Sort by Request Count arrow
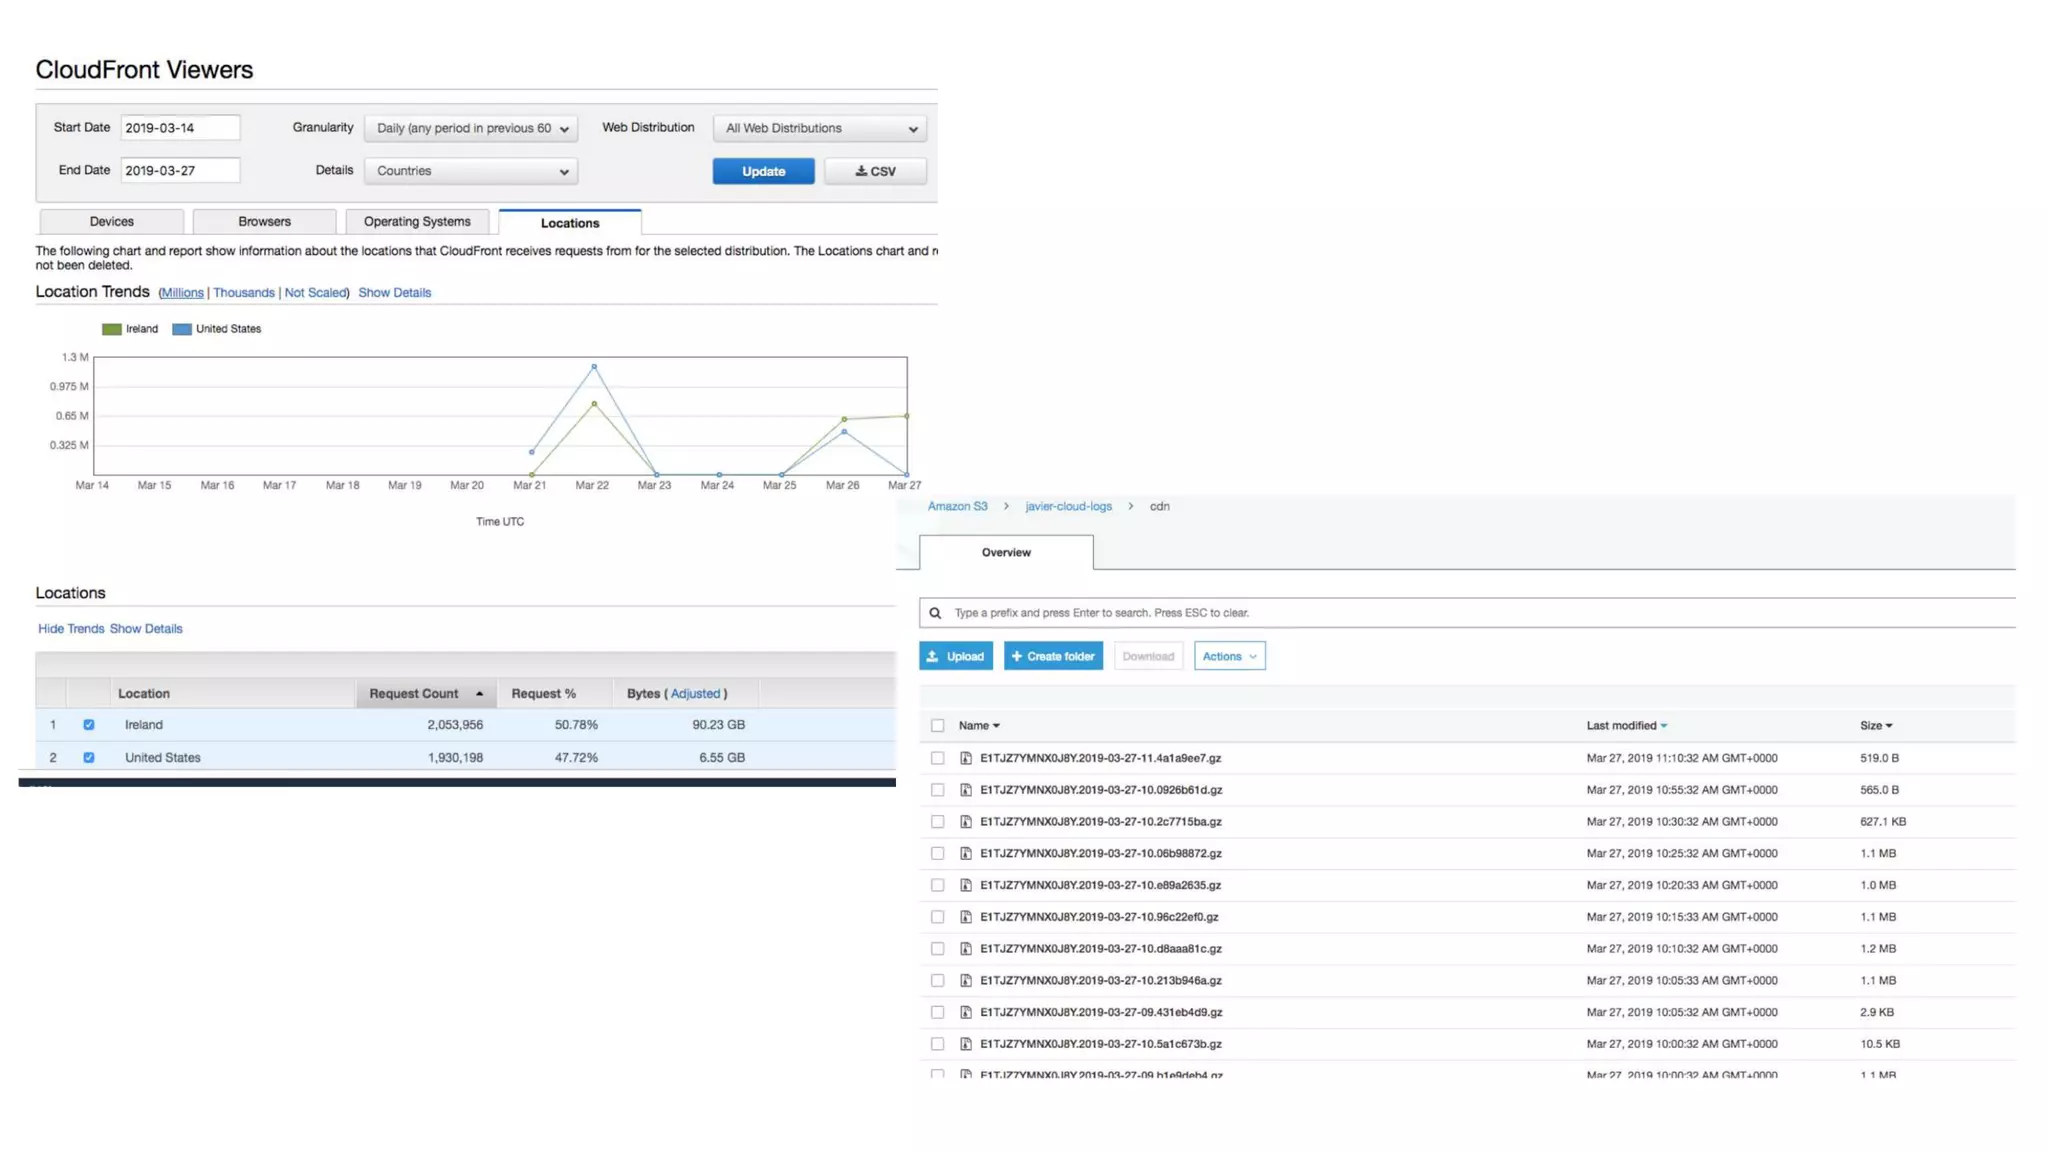2048x1152 pixels. click(480, 694)
